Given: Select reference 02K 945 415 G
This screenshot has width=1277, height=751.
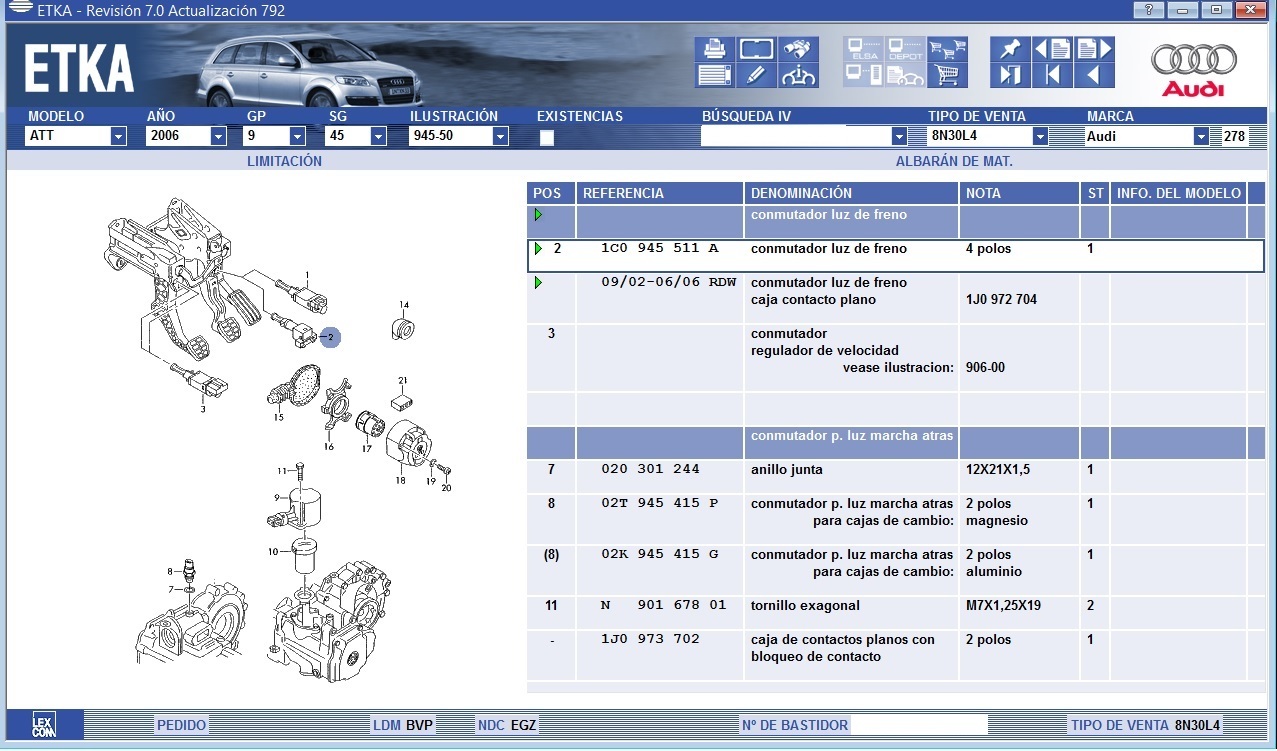Looking at the screenshot, I should 659,554.
